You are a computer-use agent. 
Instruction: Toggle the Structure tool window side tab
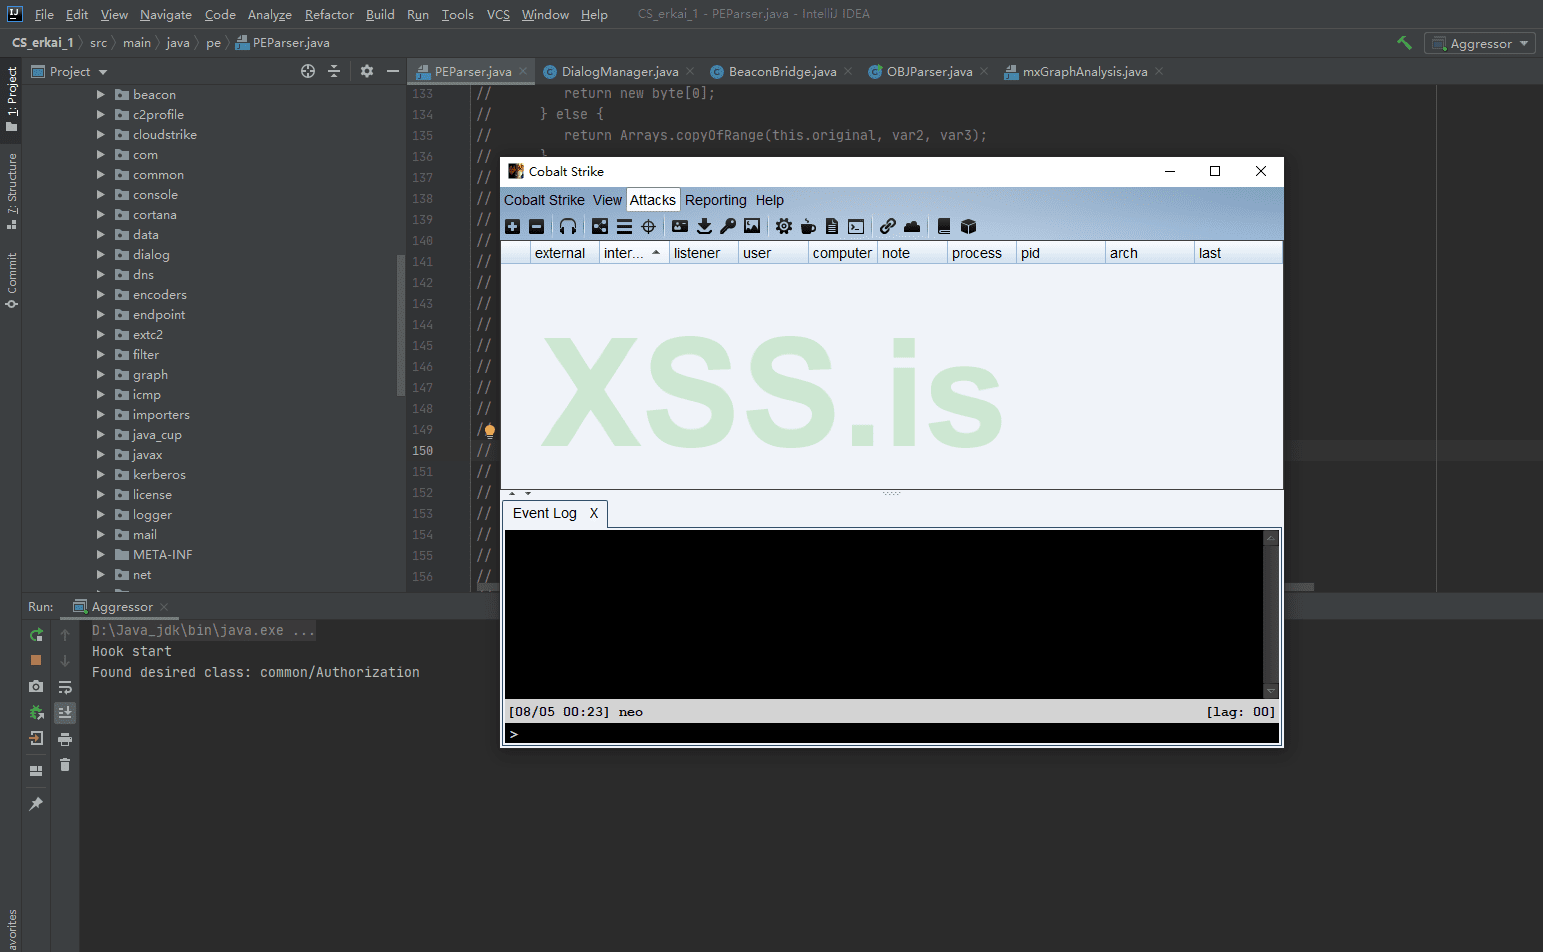click(x=11, y=191)
